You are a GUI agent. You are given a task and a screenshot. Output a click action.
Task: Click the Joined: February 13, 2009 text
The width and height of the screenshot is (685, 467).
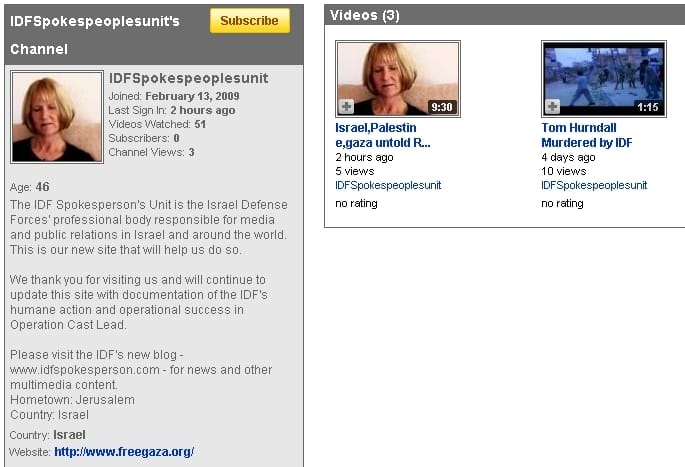point(174,96)
